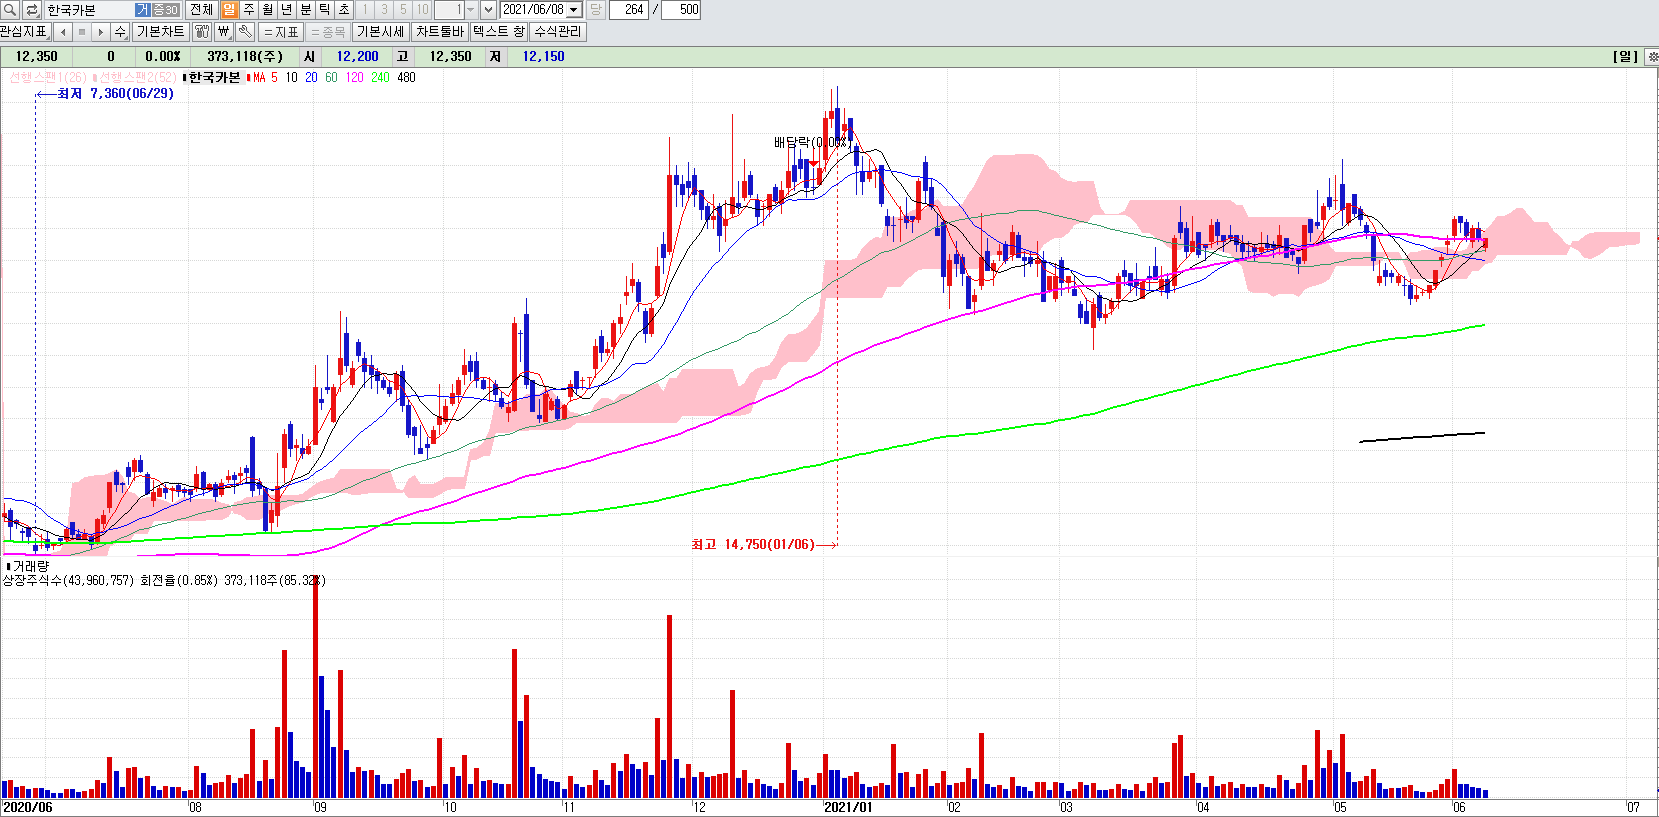Expand the chevron dropdown beside the interval box
Screen dimensions: 1659x817
pyautogui.click(x=488, y=10)
